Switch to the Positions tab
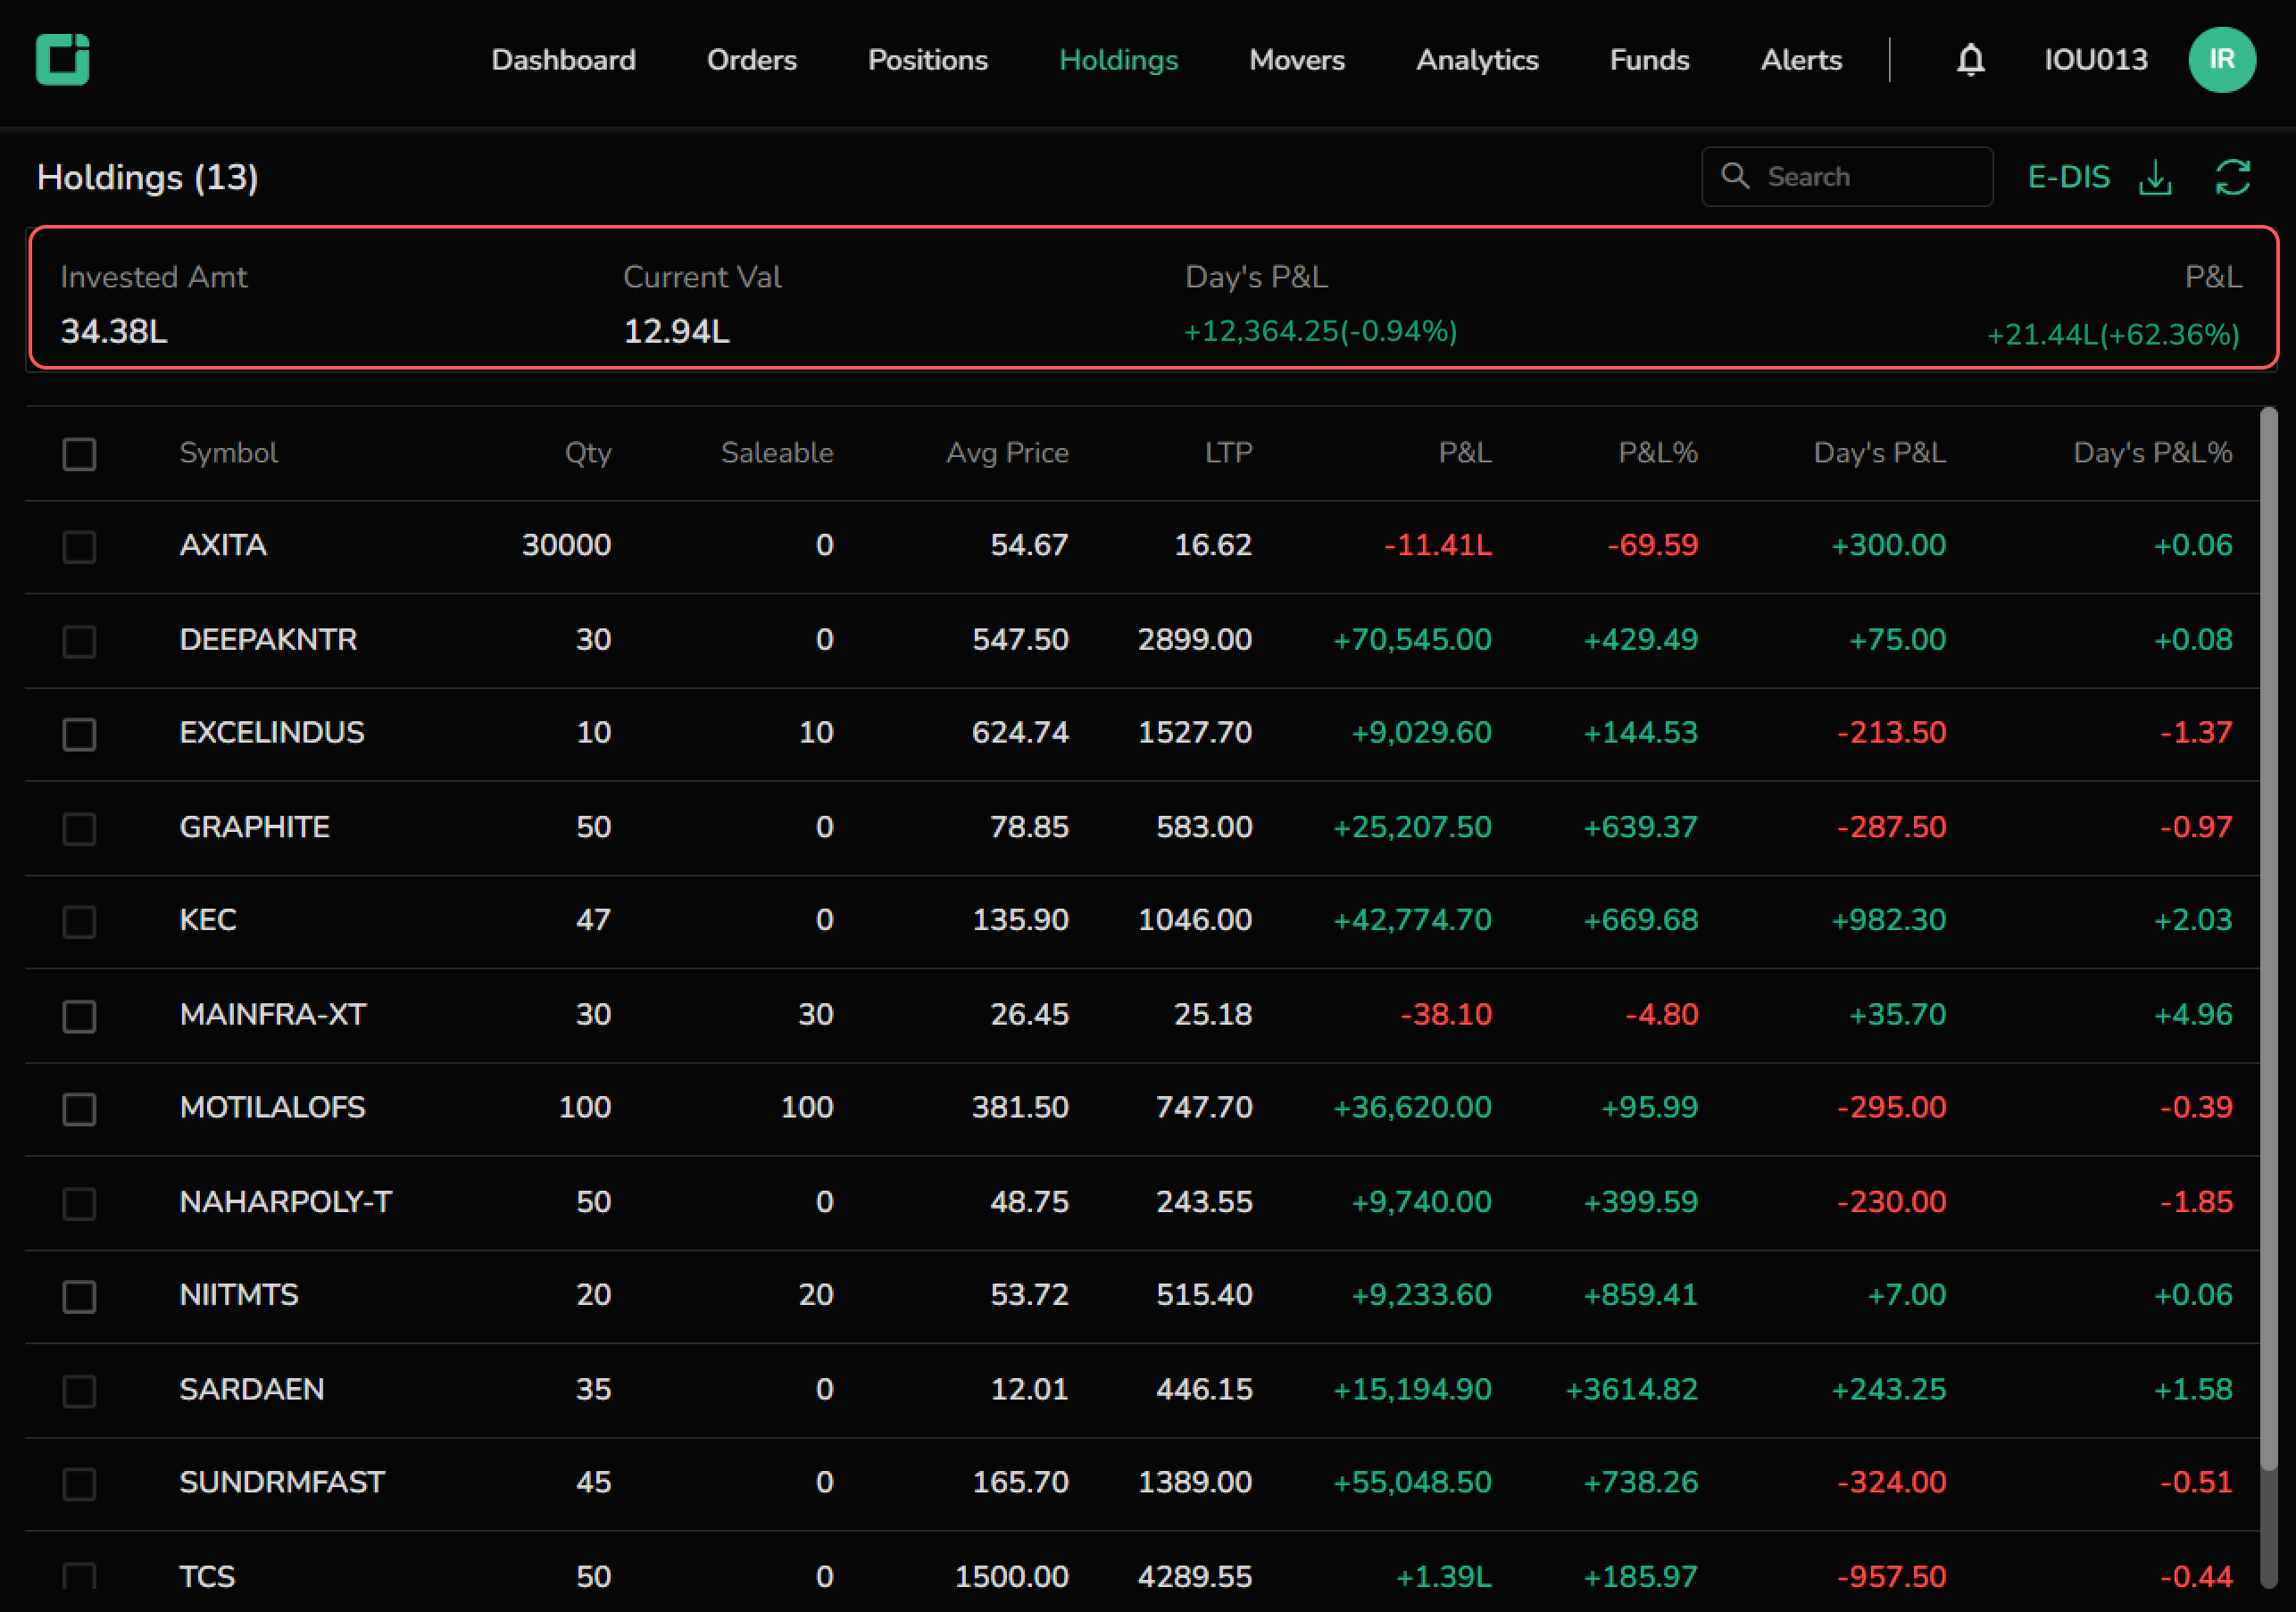The image size is (2296, 1612). (x=927, y=60)
